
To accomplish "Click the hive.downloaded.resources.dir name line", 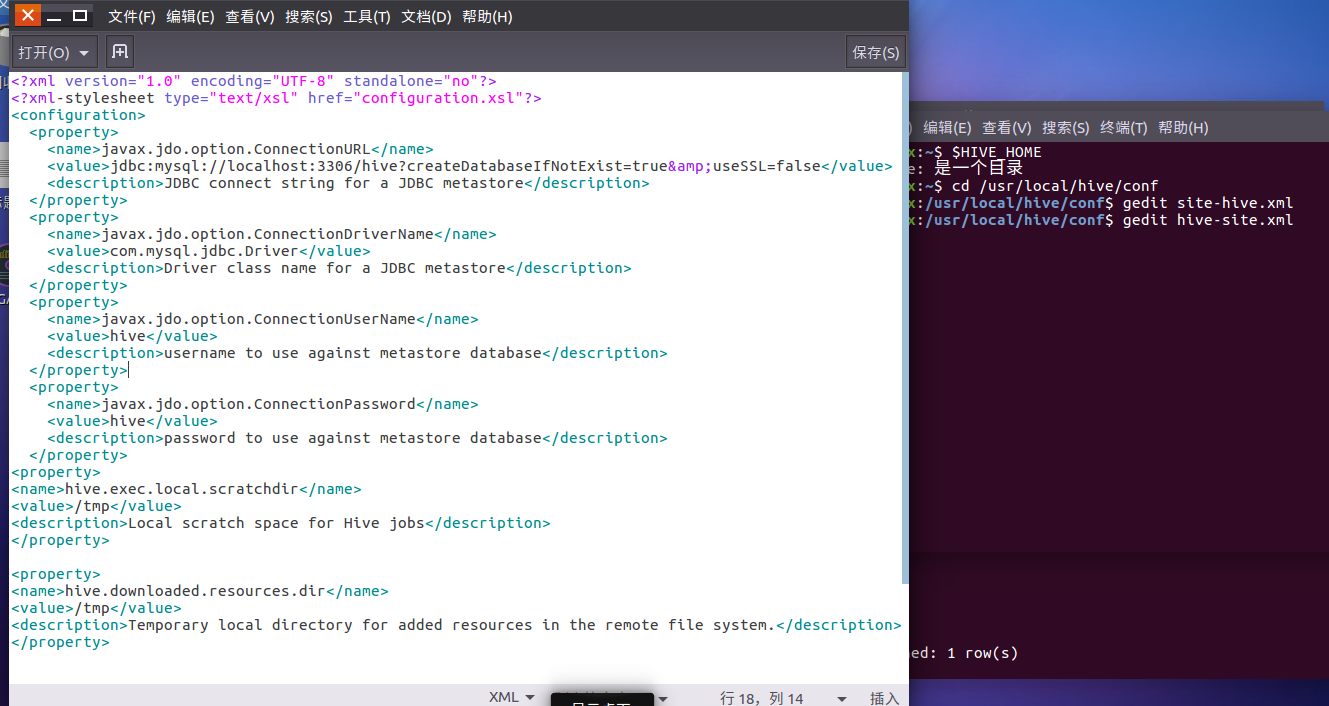I will coord(200,591).
